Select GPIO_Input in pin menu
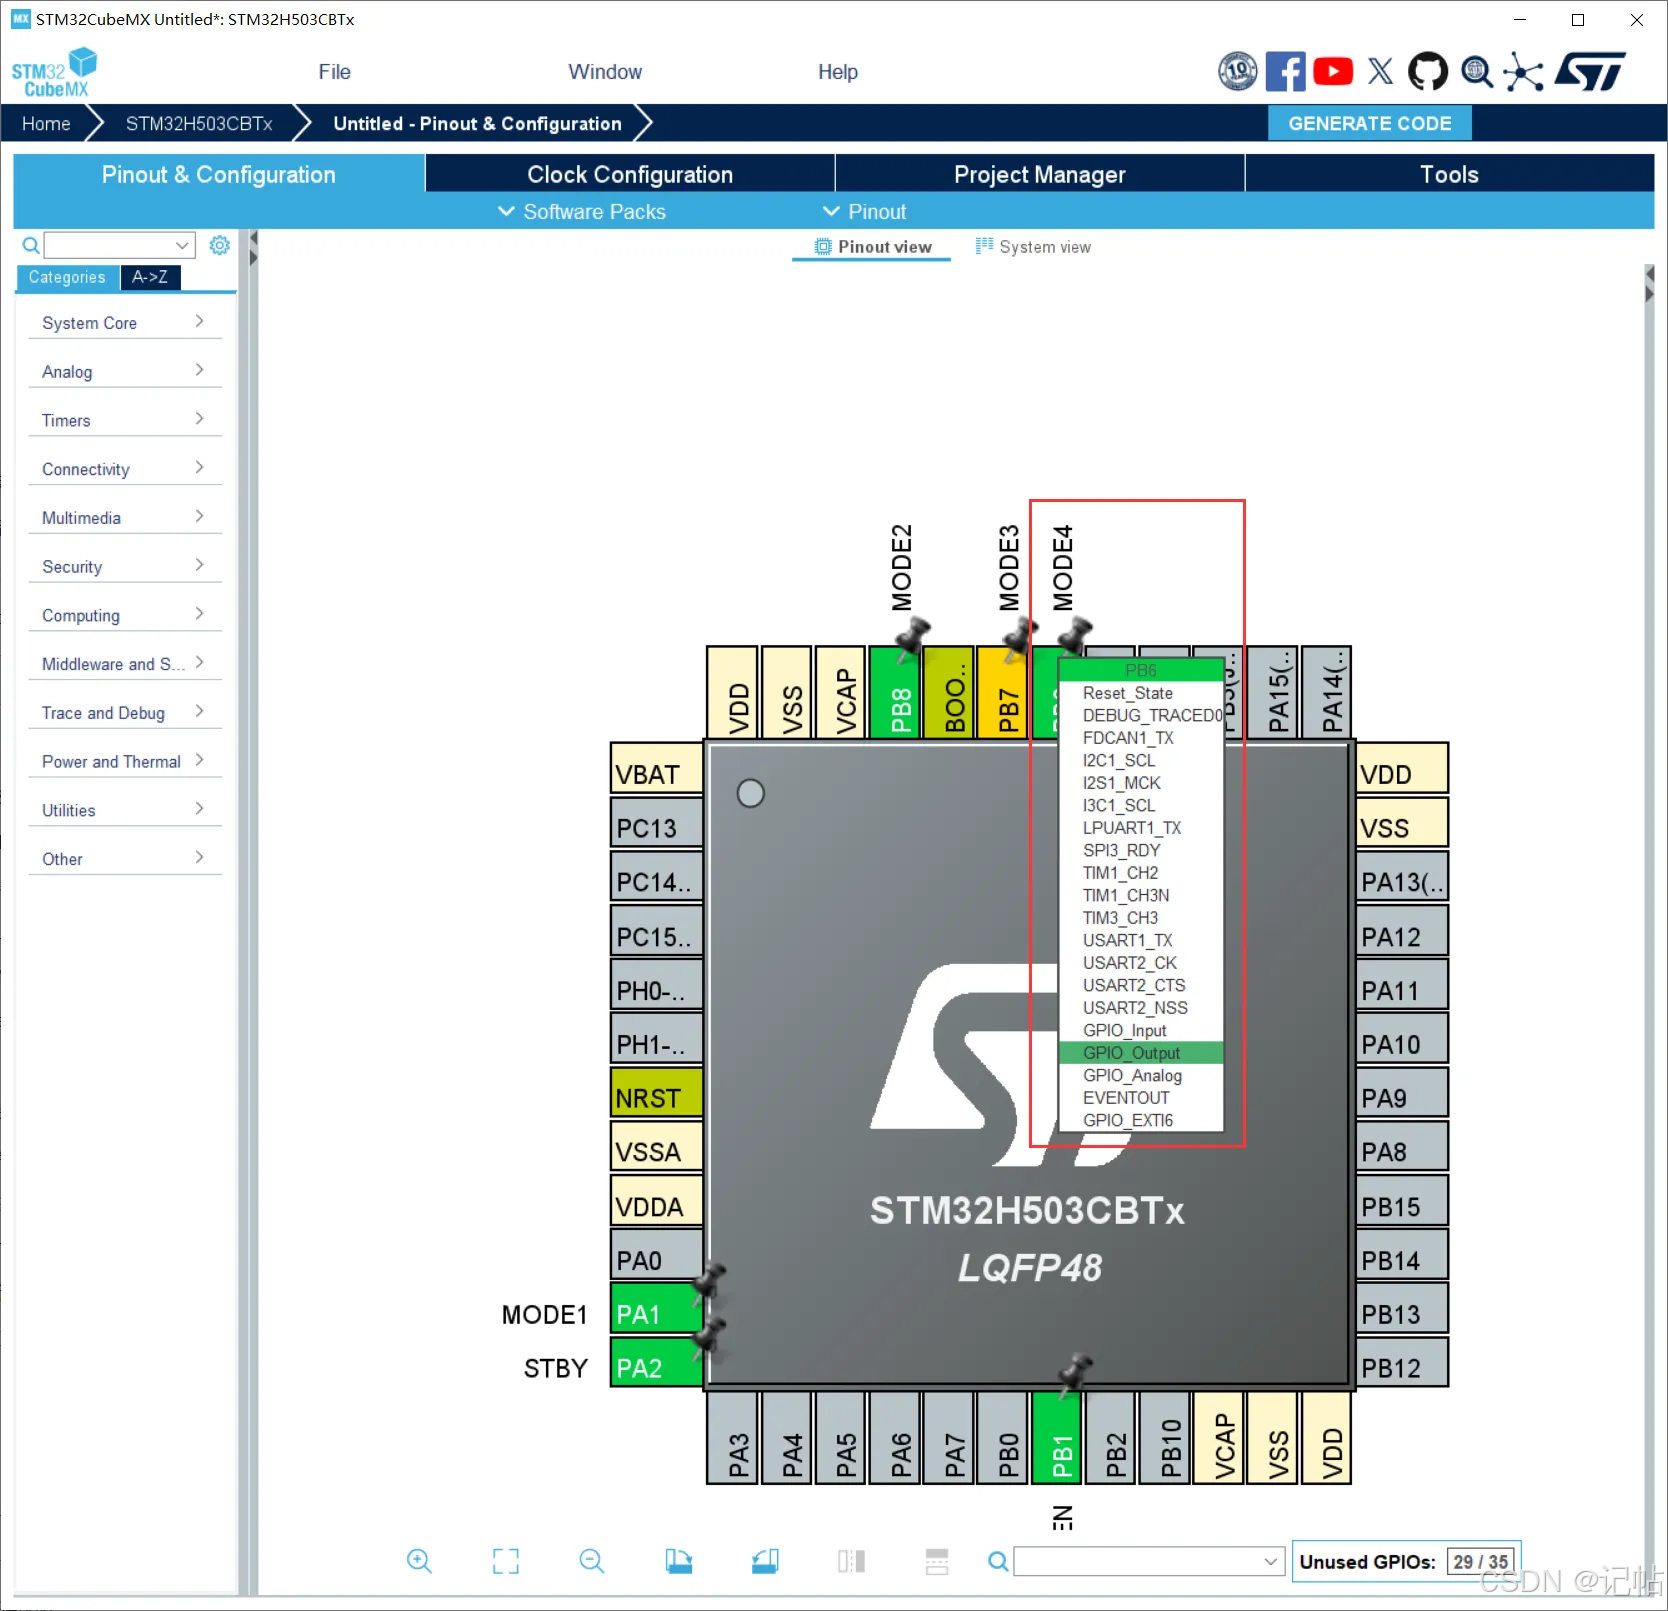Screen dimensions: 1668x1611 pos(1141,1030)
